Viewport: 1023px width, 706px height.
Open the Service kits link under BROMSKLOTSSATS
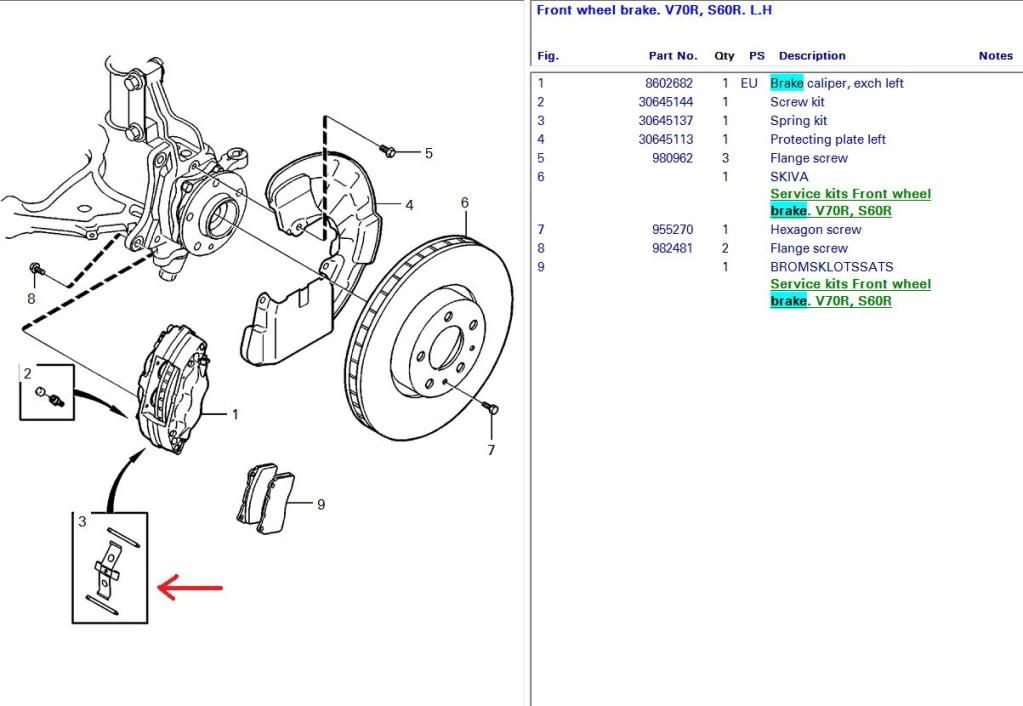(x=850, y=293)
